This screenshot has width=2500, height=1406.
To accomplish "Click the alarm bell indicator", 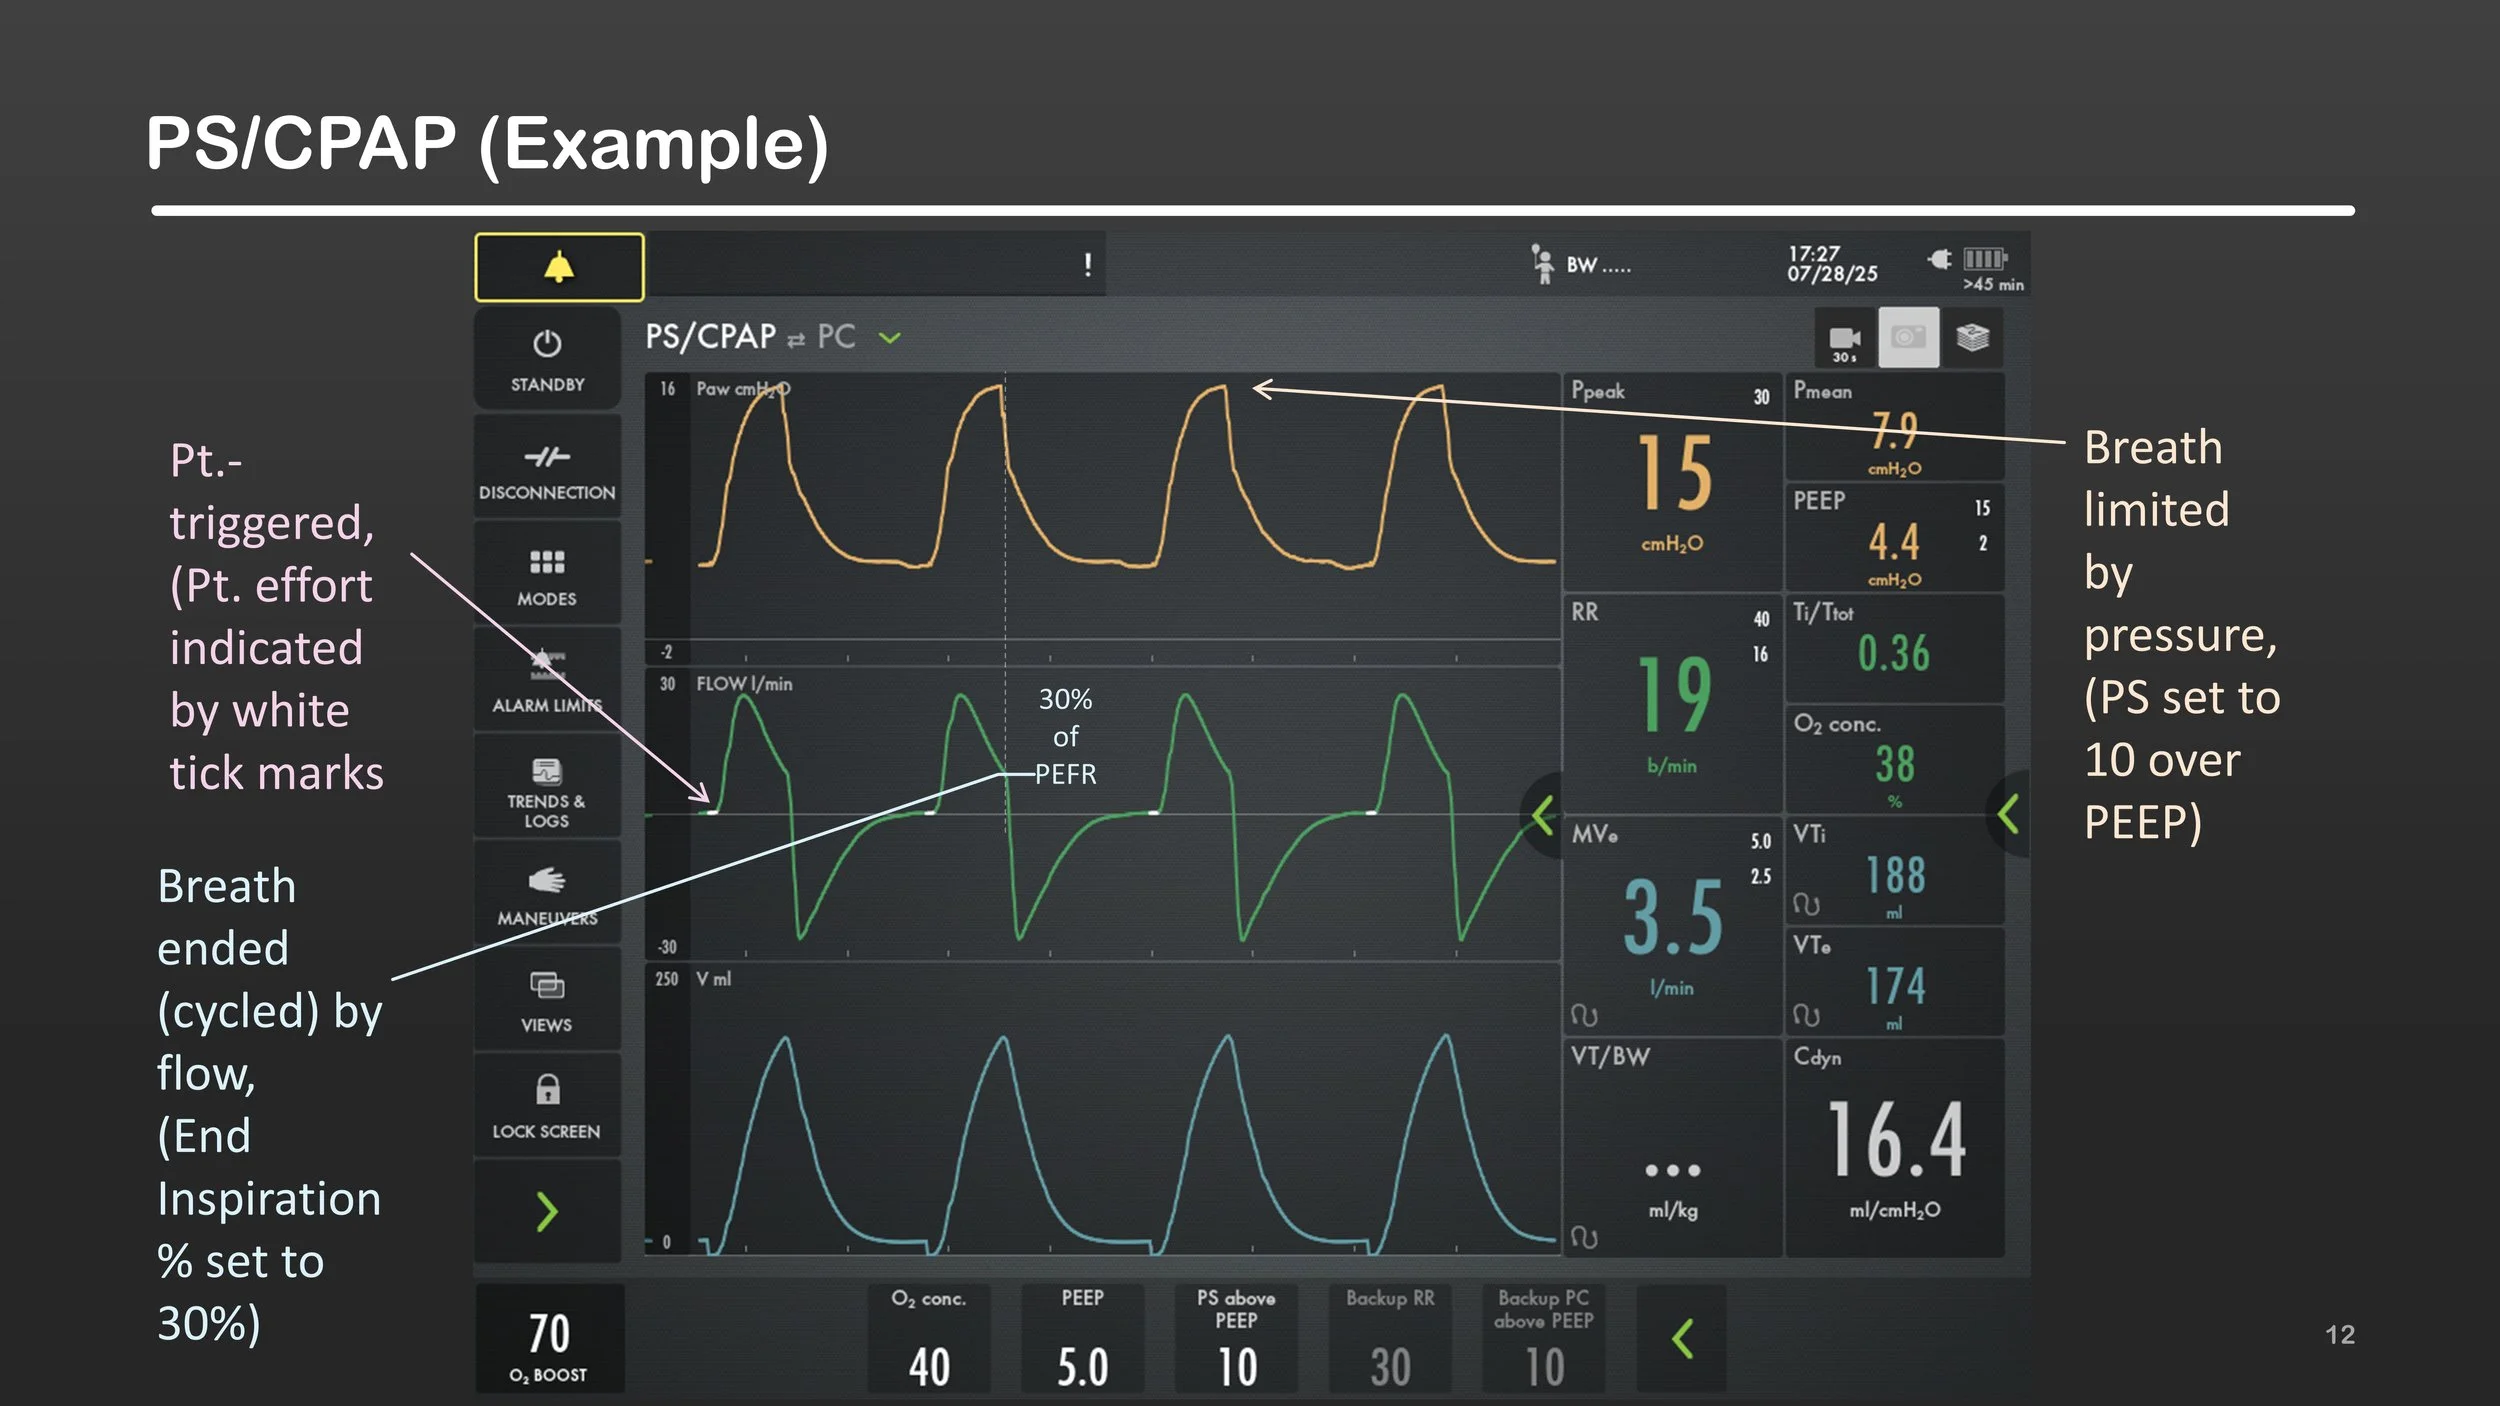I will click(559, 267).
